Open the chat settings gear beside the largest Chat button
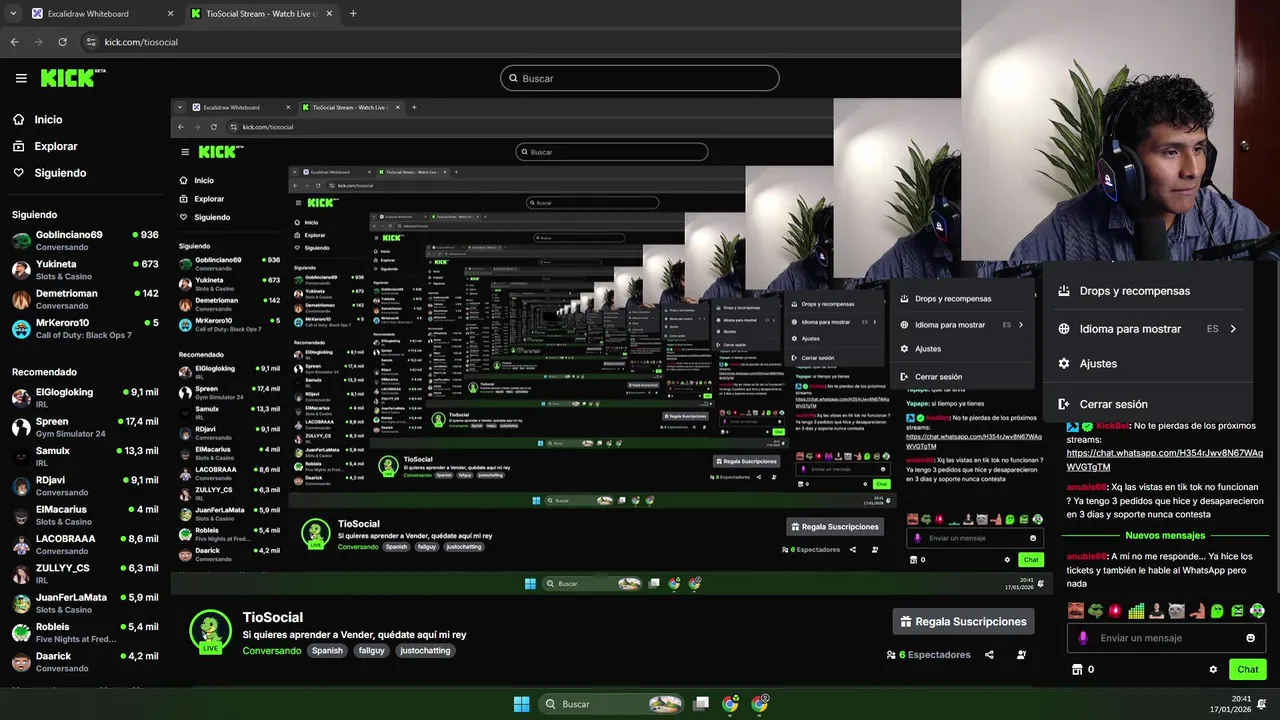Screen dimensions: 1280x720 point(1213,669)
